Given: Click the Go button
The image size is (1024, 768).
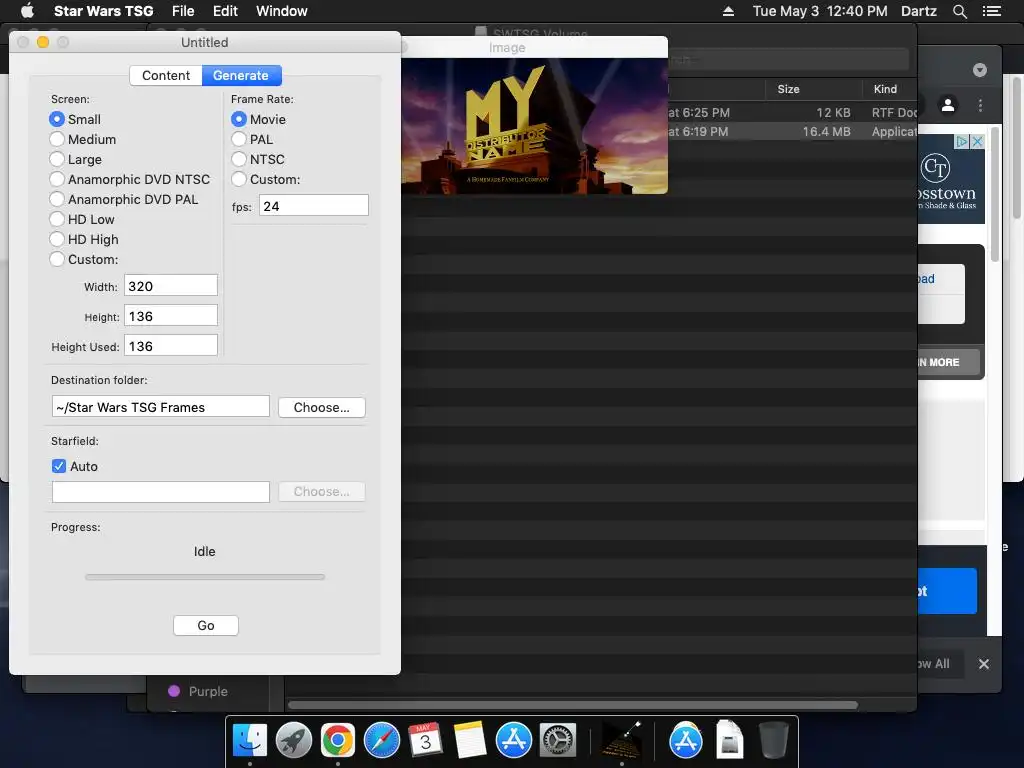Looking at the screenshot, I should point(206,626).
